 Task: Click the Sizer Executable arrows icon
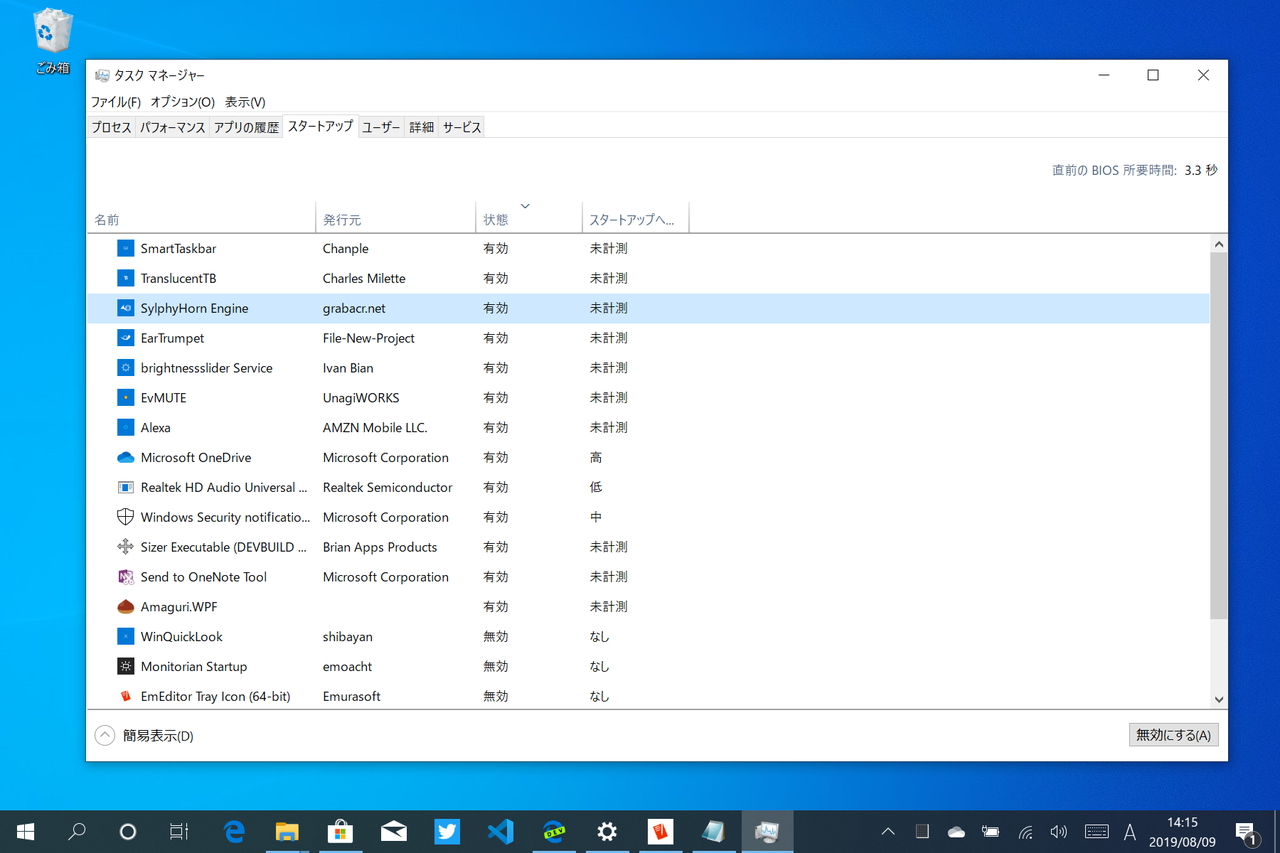pyautogui.click(x=125, y=547)
